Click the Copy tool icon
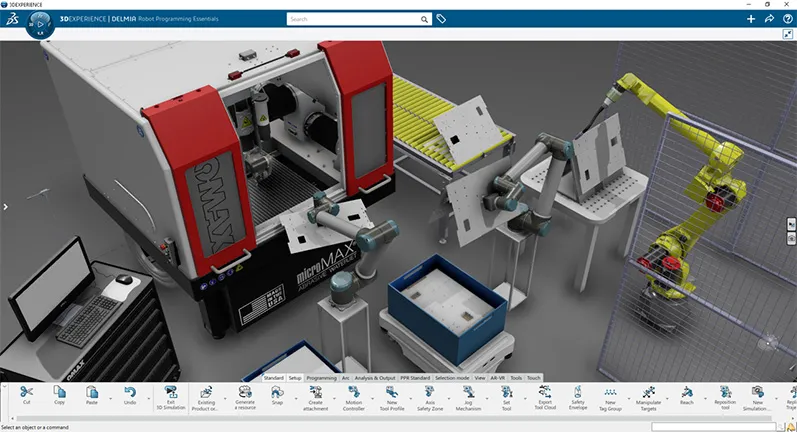Image resolution: width=797 pixels, height=432 pixels. click(59, 392)
